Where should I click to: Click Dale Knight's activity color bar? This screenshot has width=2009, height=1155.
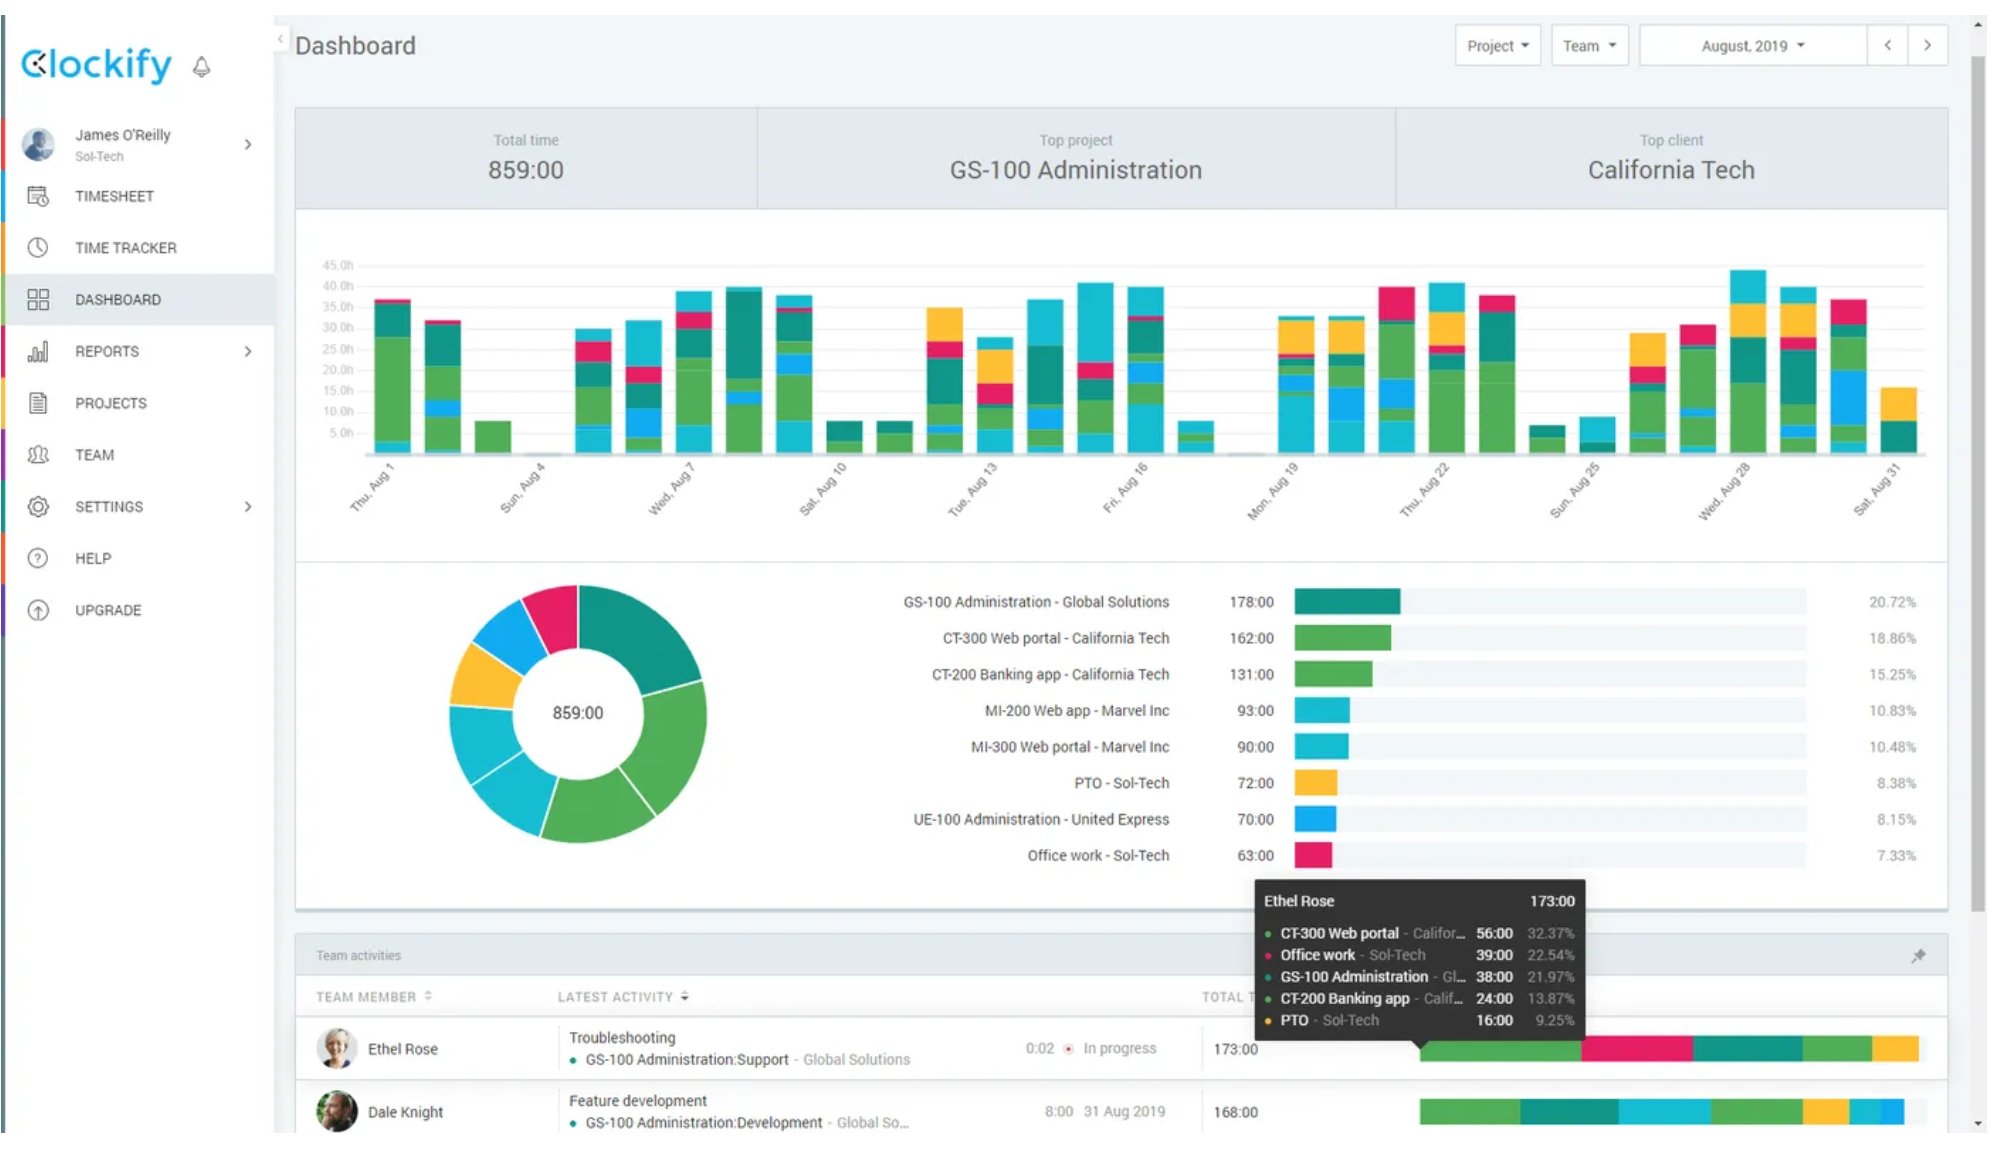coord(1662,1111)
